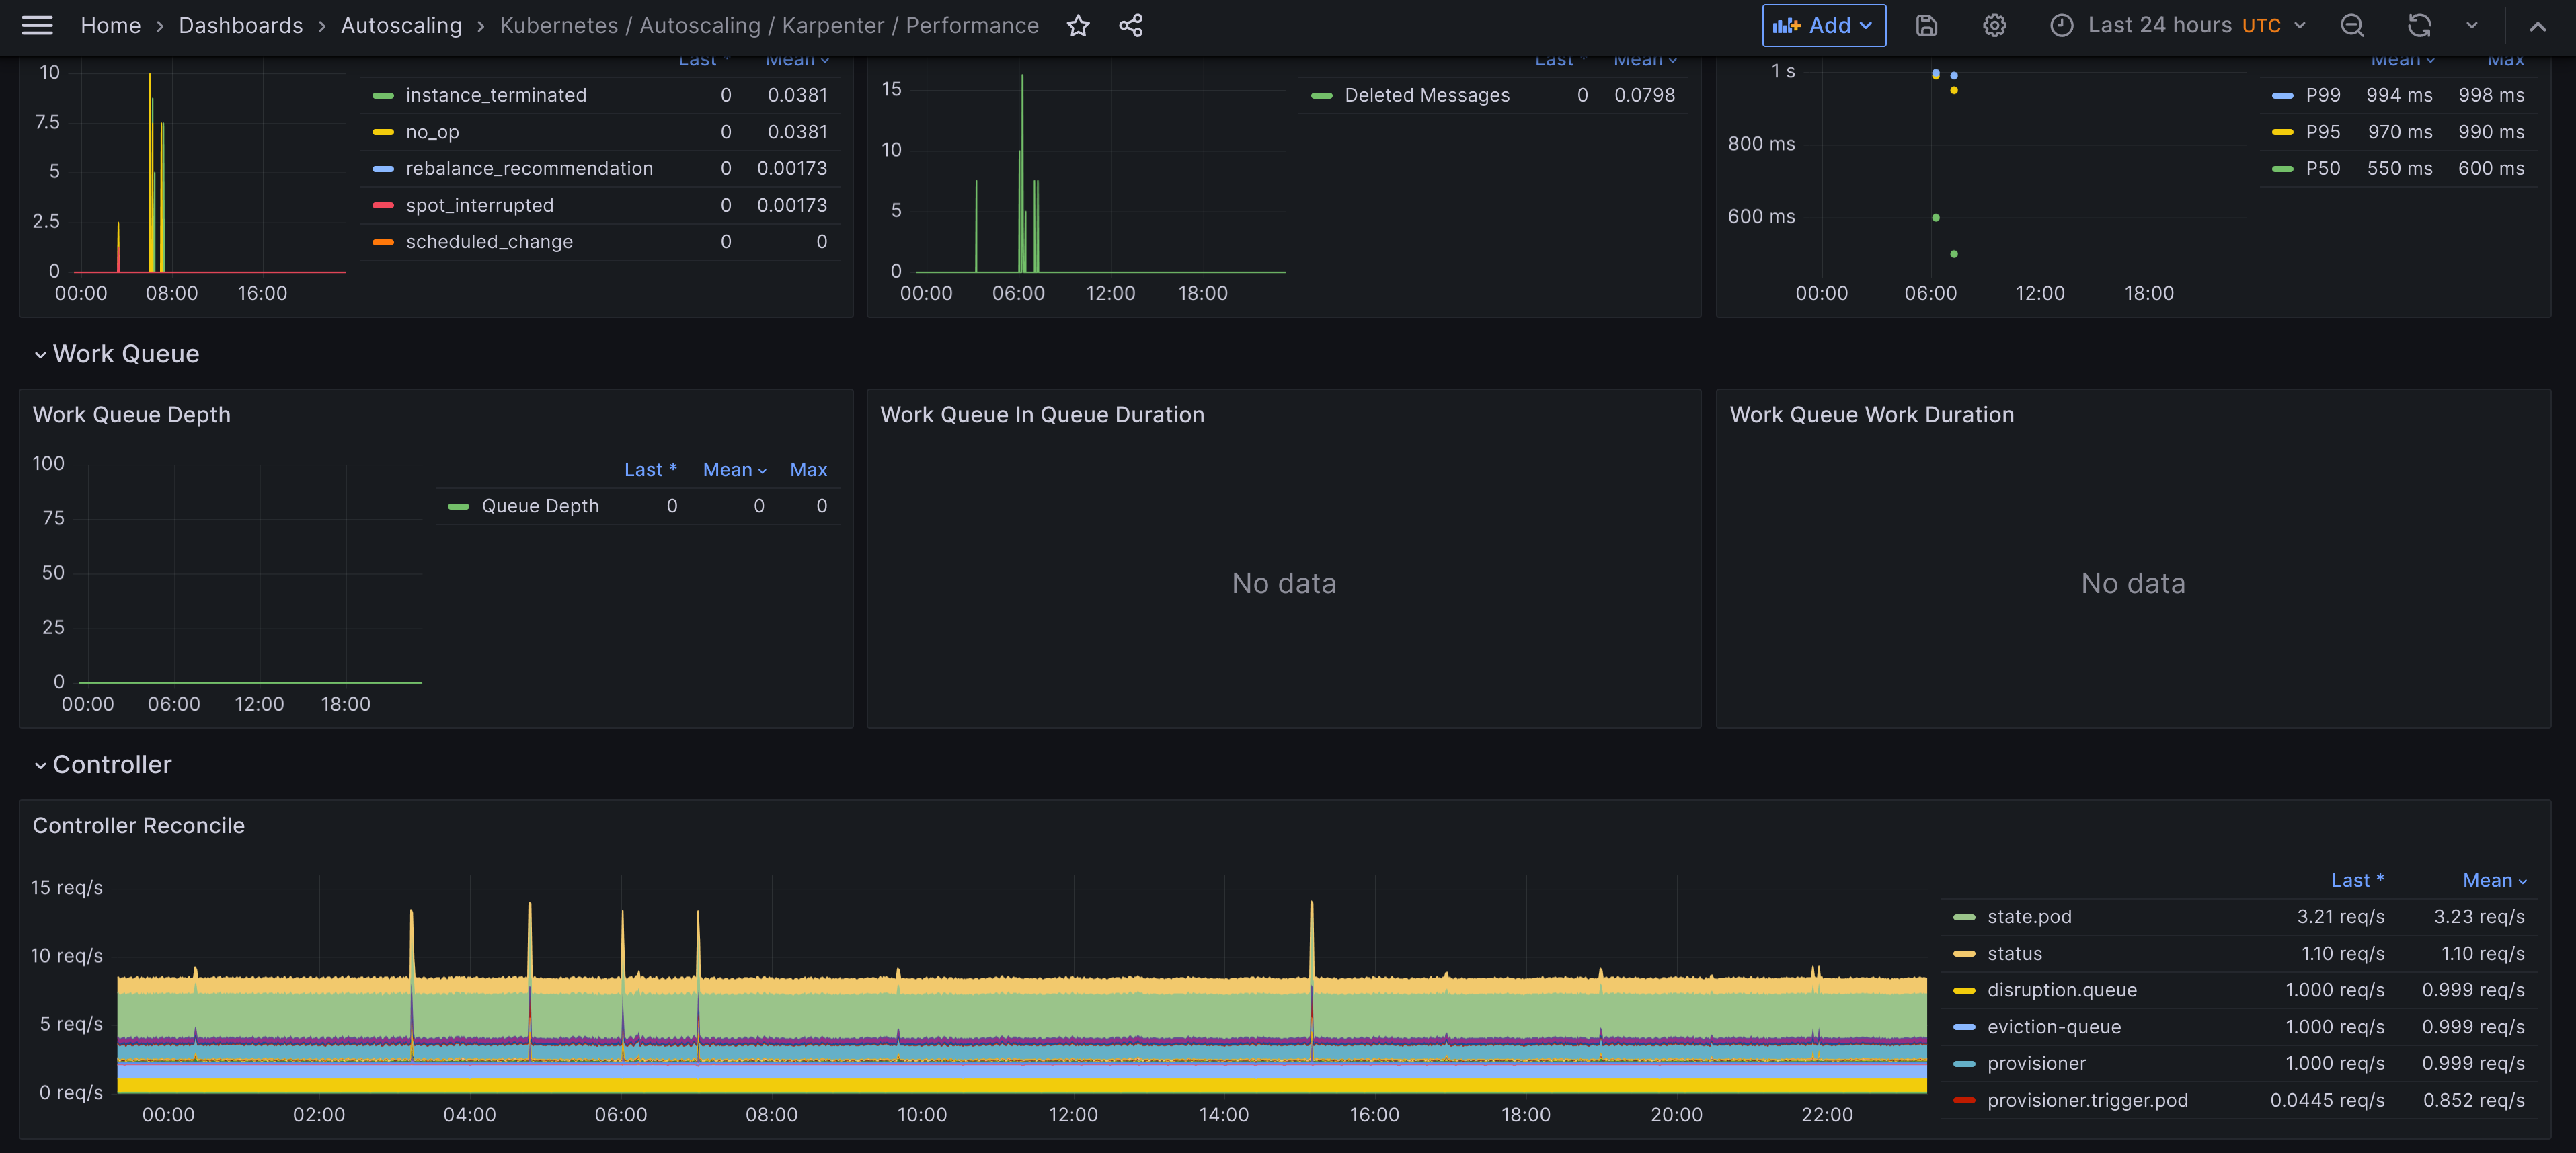Open dashboard settings gear
Viewport: 2576px width, 1153px height.
(x=1994, y=25)
